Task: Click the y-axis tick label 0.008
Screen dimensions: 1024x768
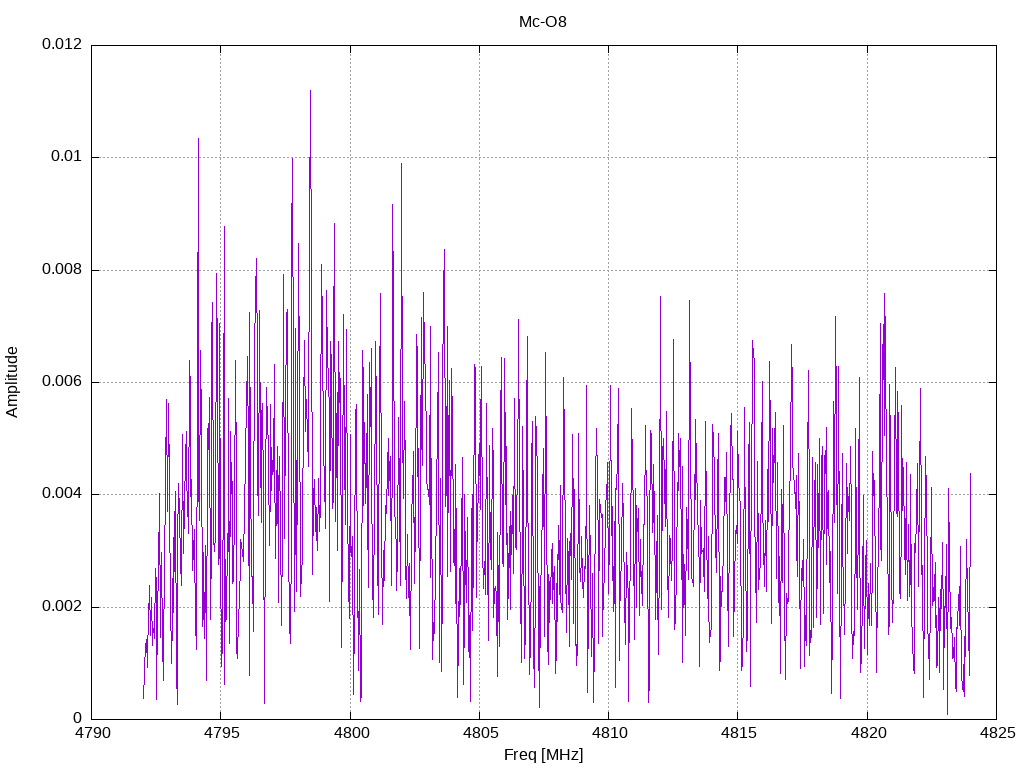Action: [62, 270]
